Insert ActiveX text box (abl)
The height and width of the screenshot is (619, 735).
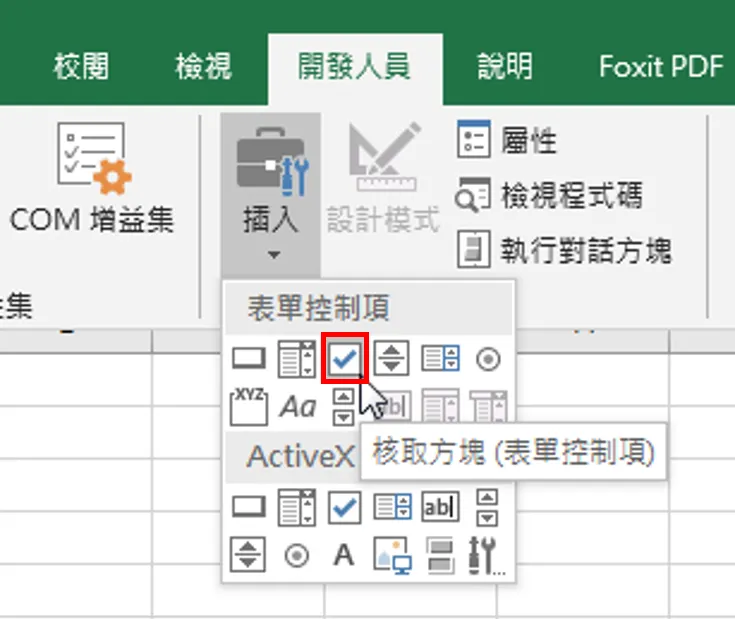440,507
